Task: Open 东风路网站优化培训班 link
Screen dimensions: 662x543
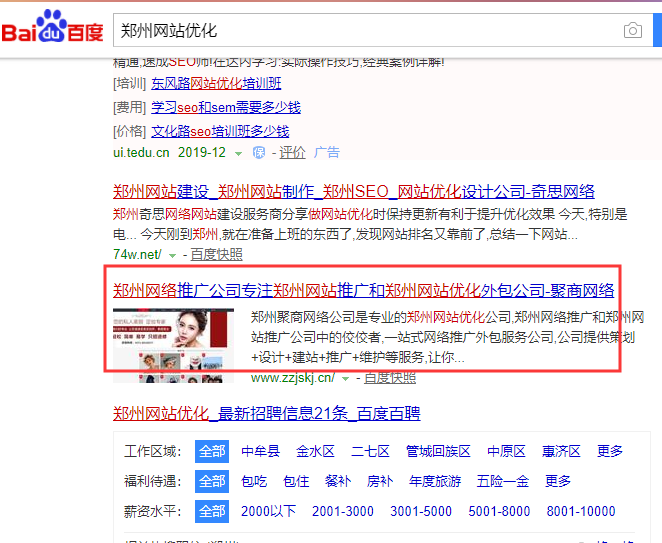Action: 216,83
